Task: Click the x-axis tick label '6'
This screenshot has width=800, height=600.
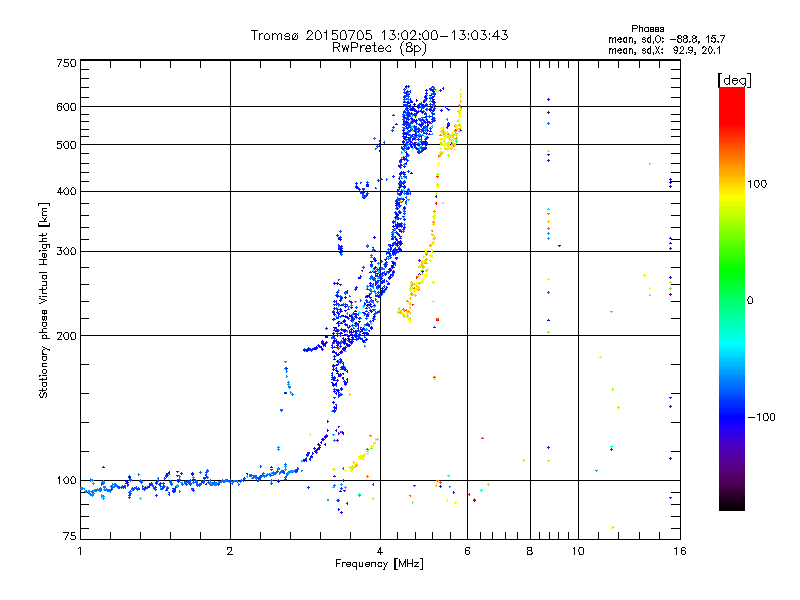Action: click(x=467, y=551)
